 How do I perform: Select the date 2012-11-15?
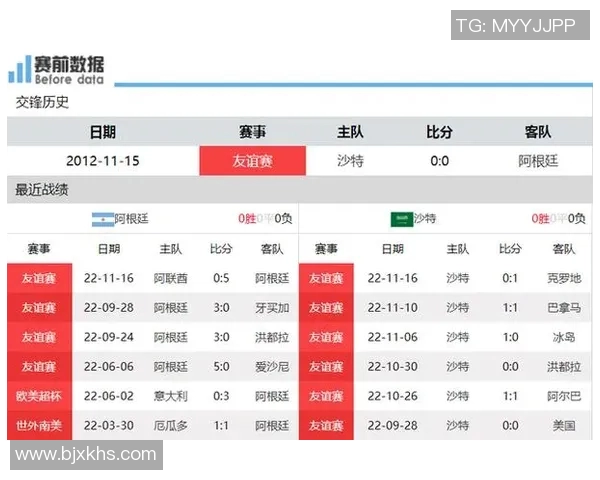[103, 161]
